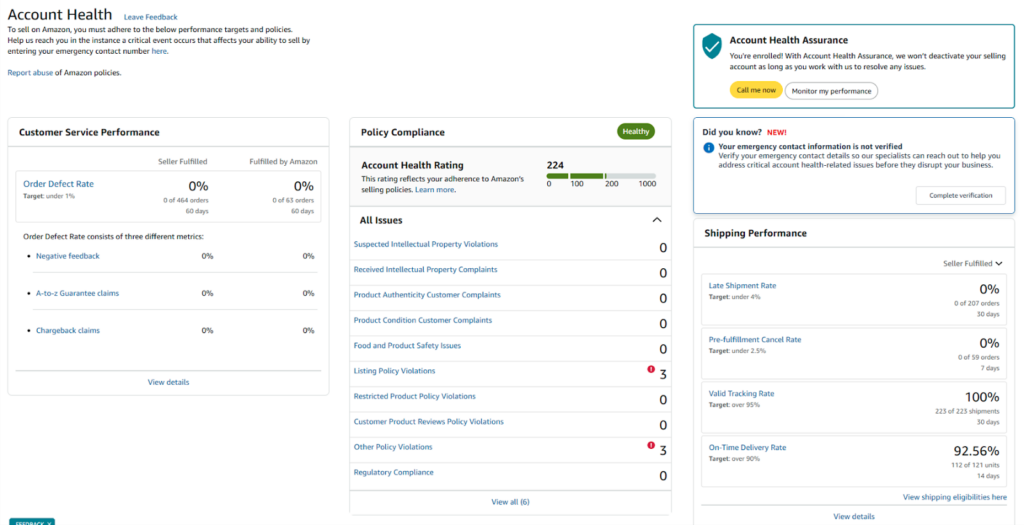The height and width of the screenshot is (525, 1024).
Task: Open Food and Product Safety Issues
Action: [407, 345]
